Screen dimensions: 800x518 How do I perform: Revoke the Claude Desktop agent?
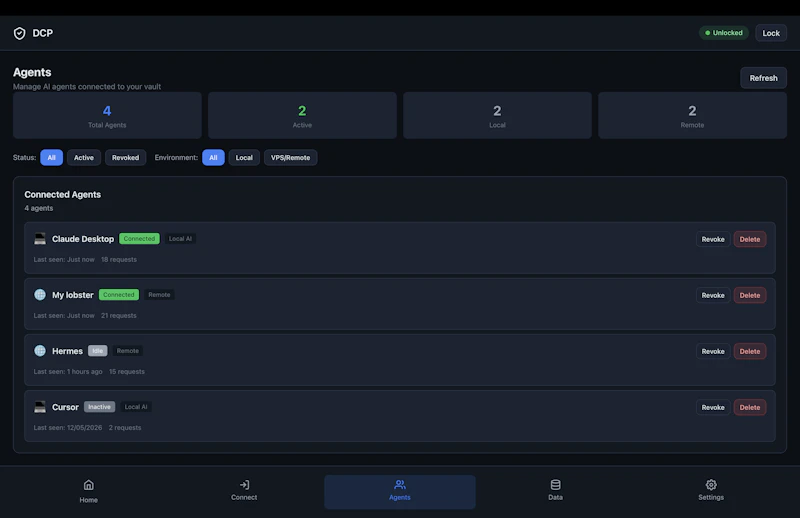coord(713,239)
